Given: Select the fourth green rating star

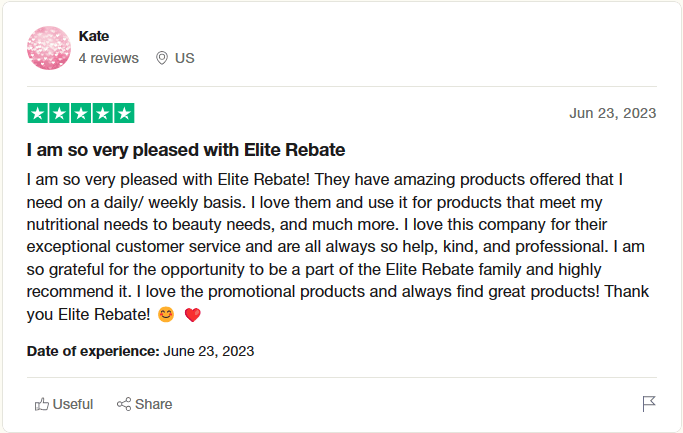Looking at the screenshot, I should (x=102, y=113).
